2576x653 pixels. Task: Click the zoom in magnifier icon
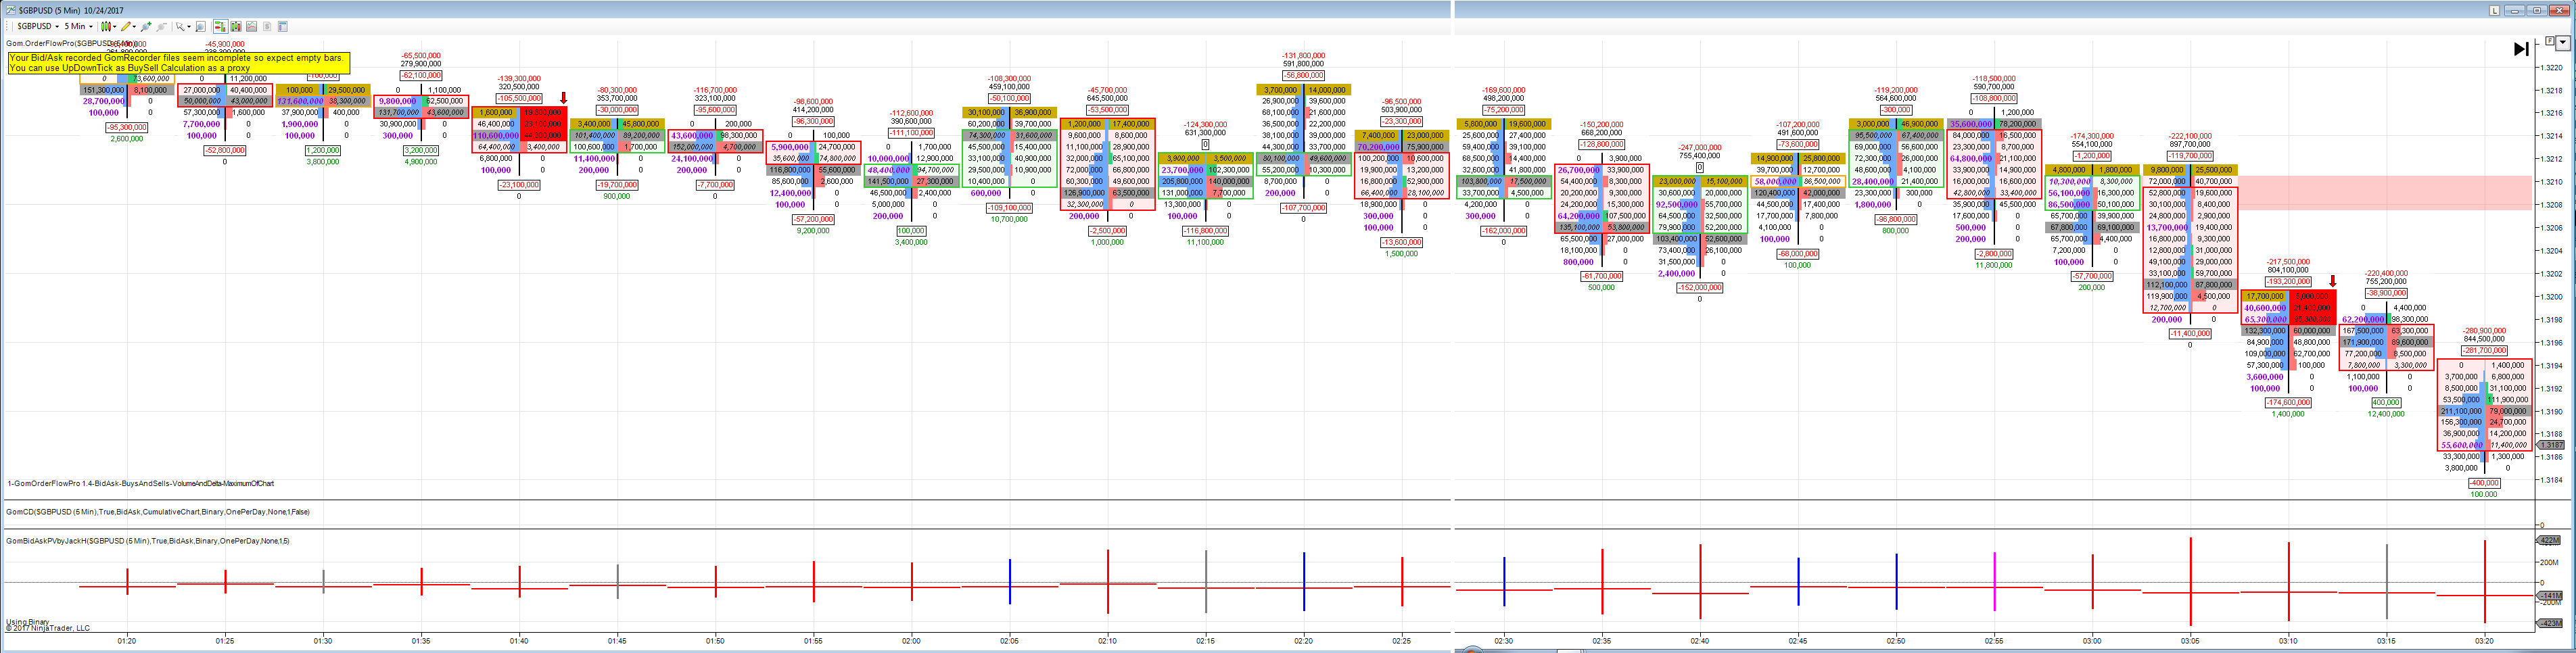[146, 26]
